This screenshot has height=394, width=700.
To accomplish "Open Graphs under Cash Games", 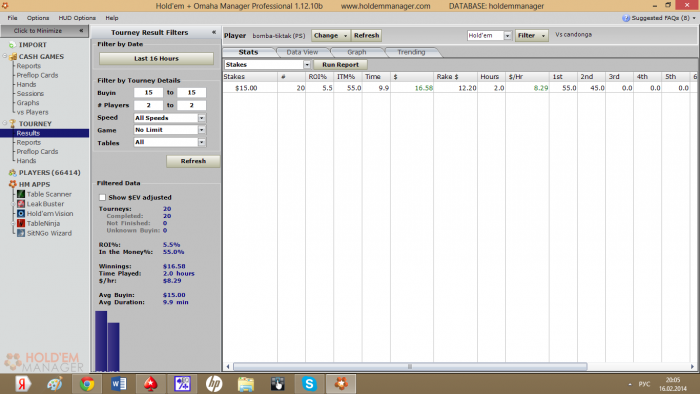I will click(x=28, y=103).
